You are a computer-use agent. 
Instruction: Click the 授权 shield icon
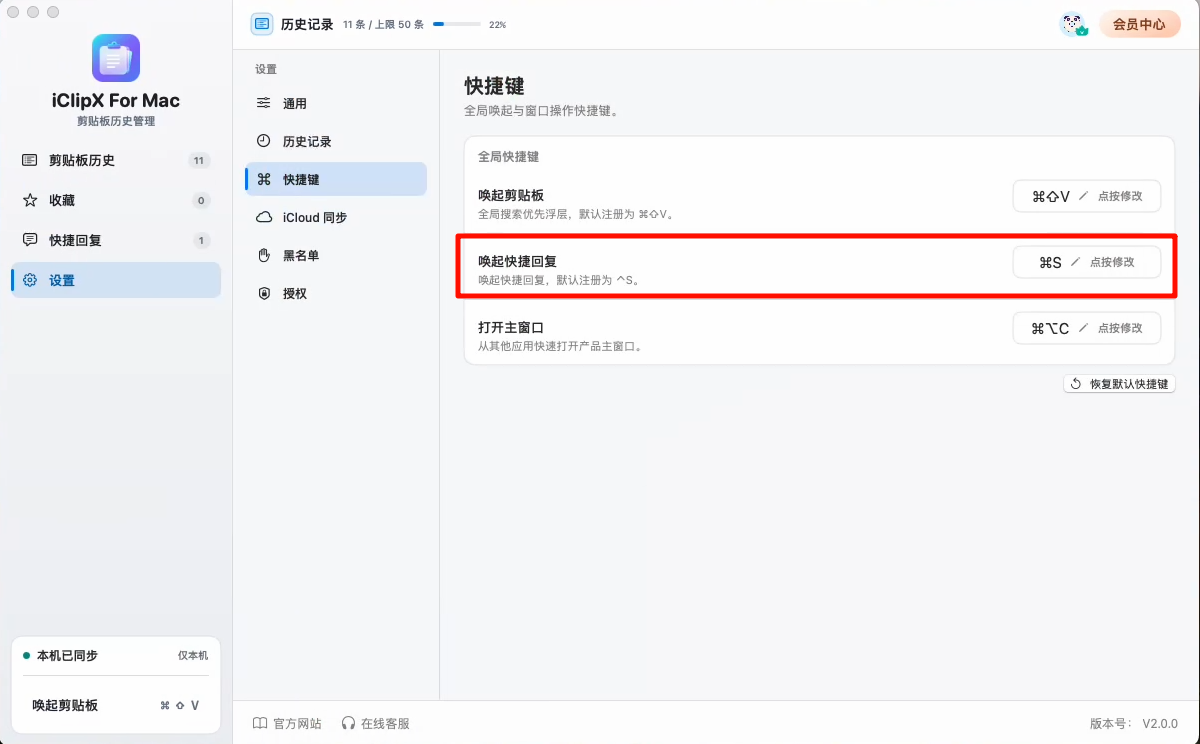[264, 293]
